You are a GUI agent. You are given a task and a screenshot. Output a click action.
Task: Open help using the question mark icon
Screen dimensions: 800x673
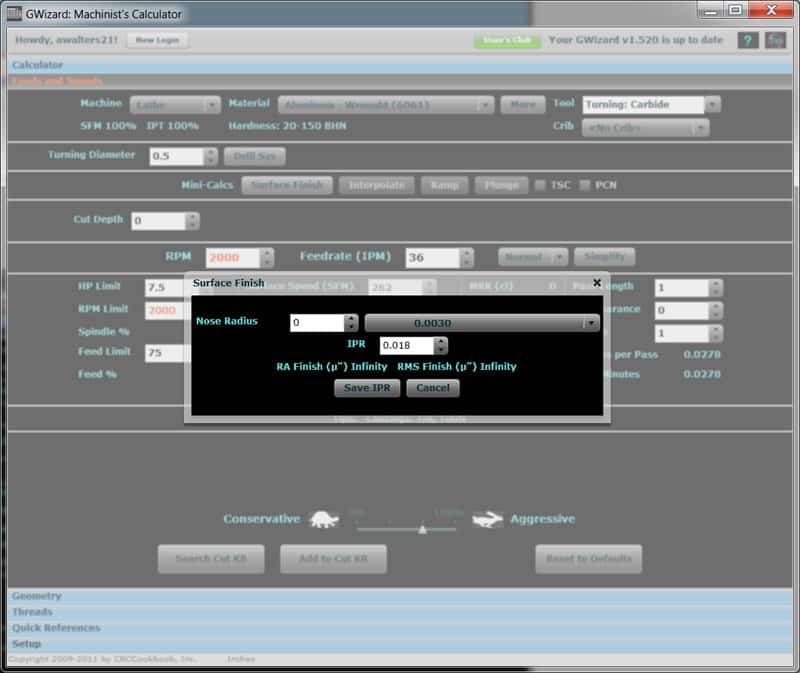(747, 39)
